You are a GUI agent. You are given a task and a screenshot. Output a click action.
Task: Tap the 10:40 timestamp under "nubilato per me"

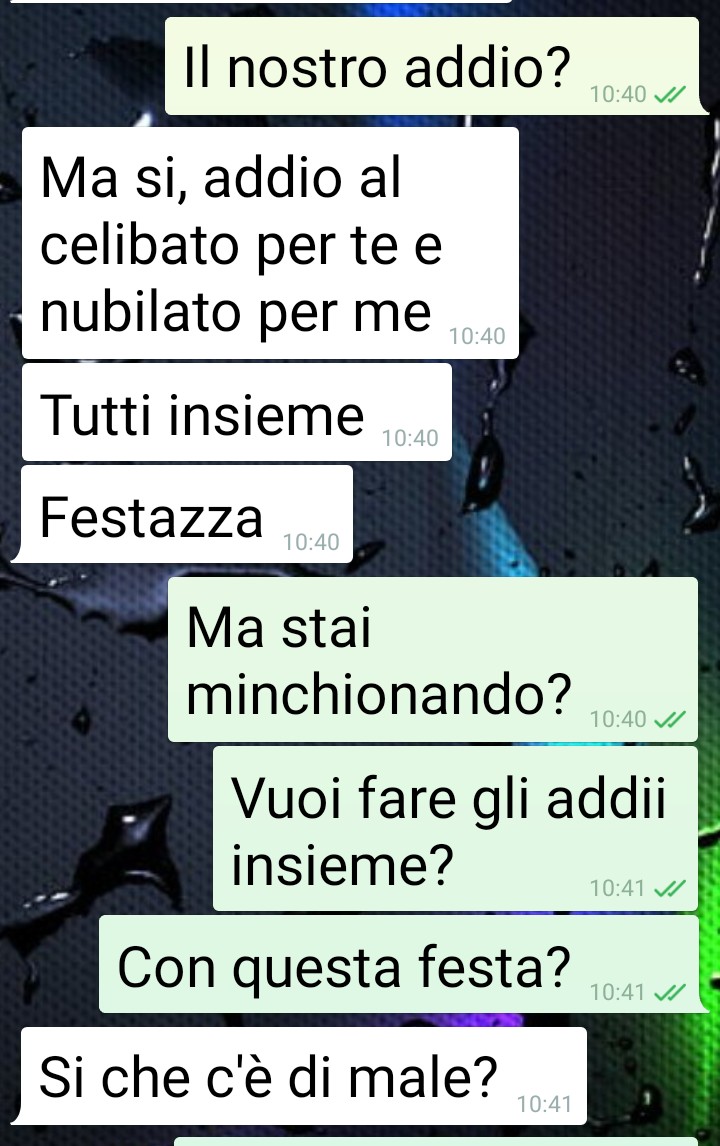click(x=477, y=336)
